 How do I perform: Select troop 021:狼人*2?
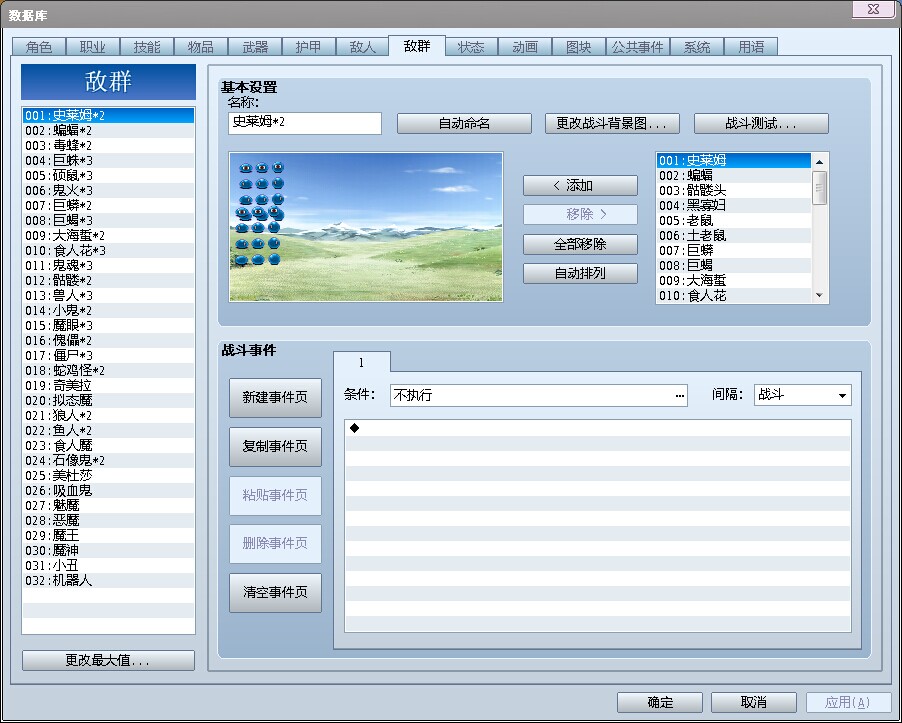tap(108, 415)
